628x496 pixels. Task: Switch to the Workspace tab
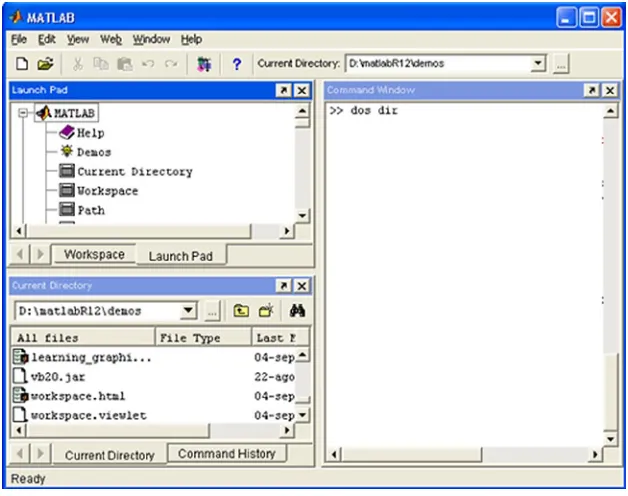[x=94, y=254]
